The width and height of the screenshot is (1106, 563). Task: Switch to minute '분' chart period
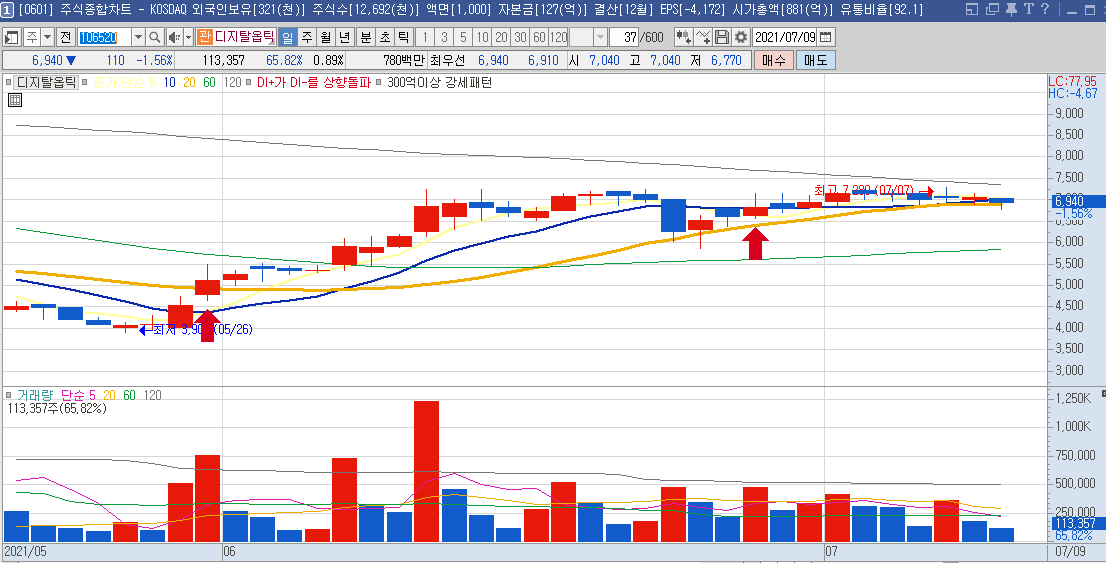pos(366,37)
